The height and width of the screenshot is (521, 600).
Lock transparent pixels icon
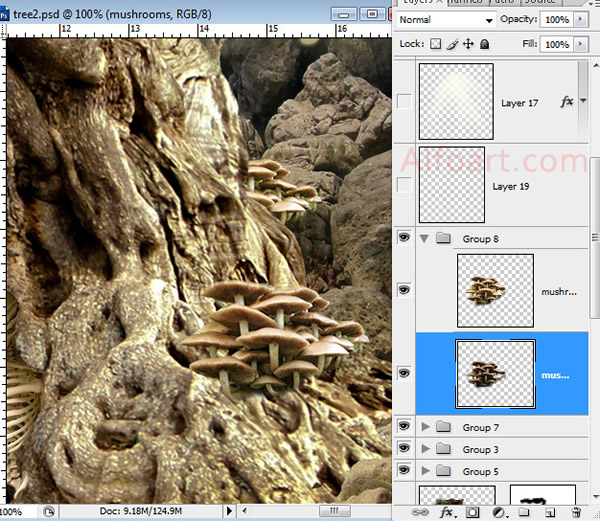[435, 44]
